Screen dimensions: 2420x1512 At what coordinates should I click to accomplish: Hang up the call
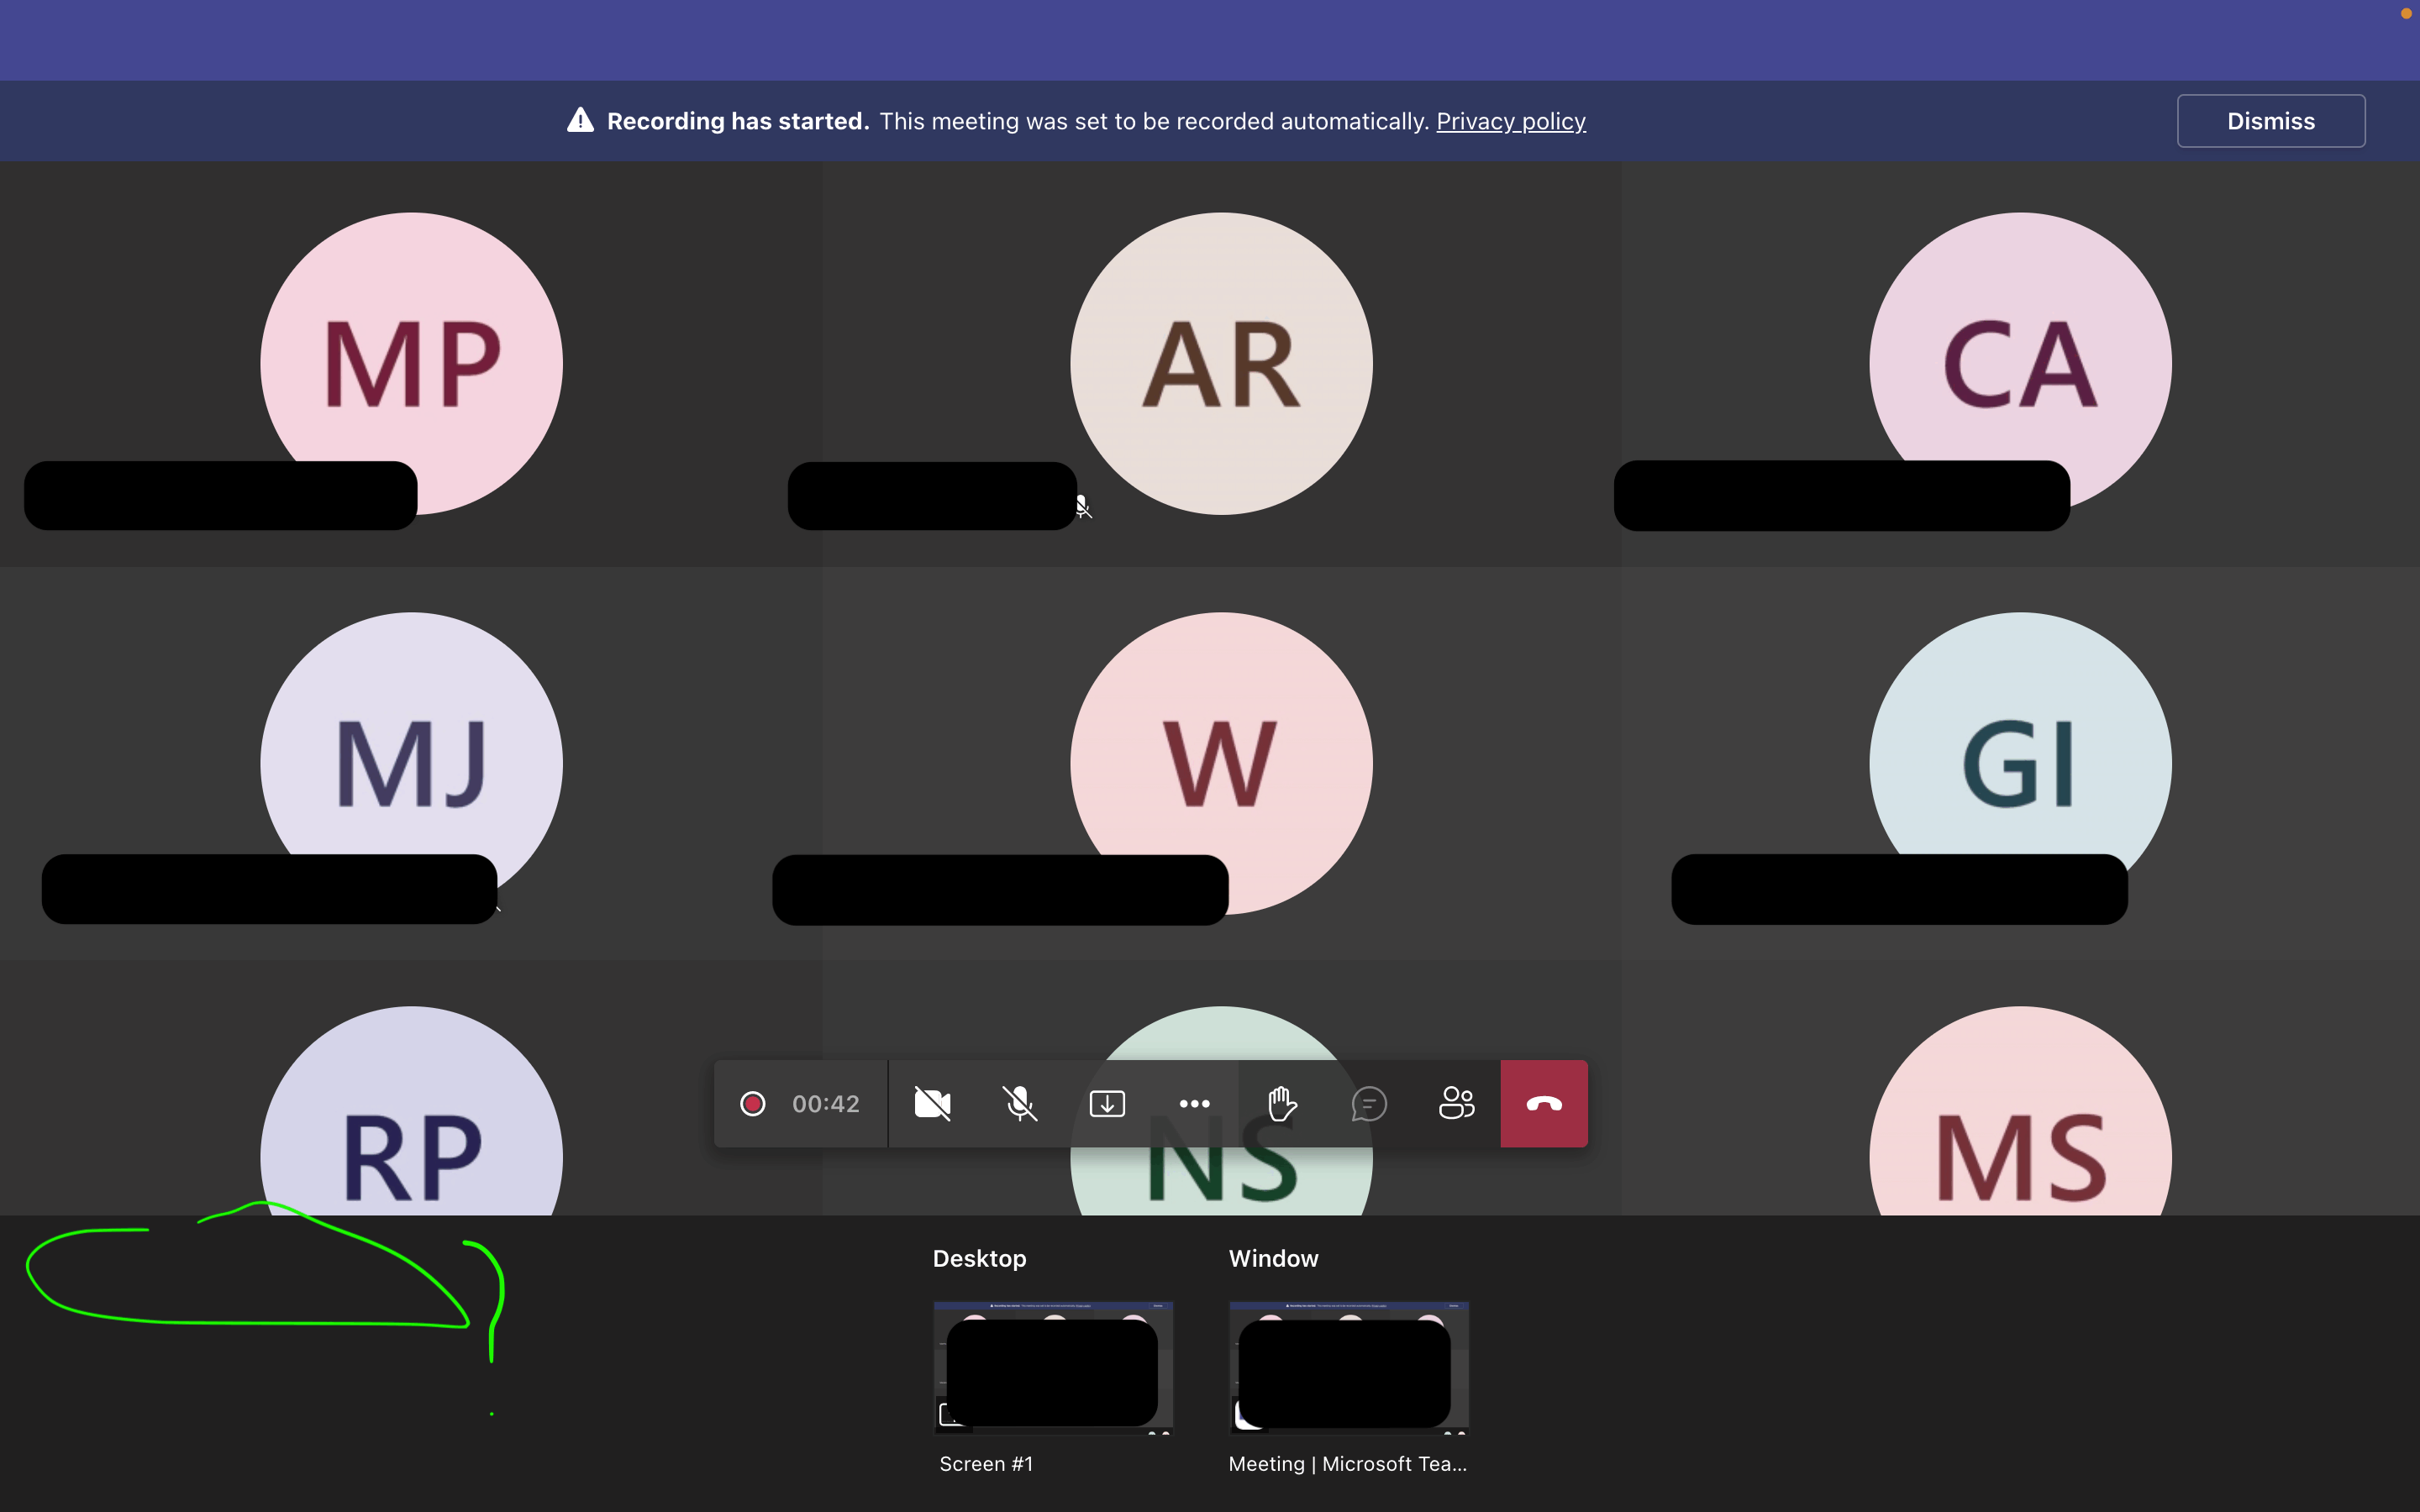pyautogui.click(x=1544, y=1104)
